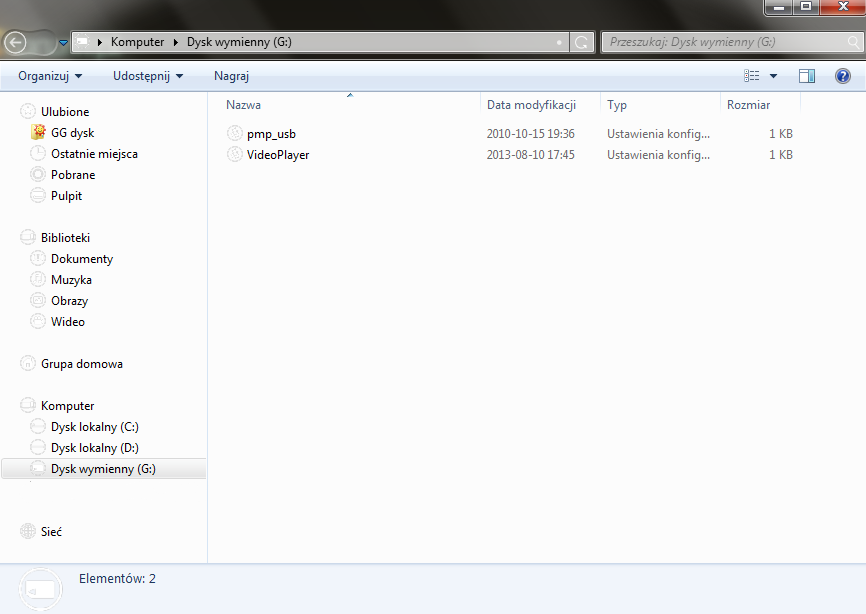Sort by the Rozmiar column header
The height and width of the screenshot is (614, 866).
click(x=748, y=105)
